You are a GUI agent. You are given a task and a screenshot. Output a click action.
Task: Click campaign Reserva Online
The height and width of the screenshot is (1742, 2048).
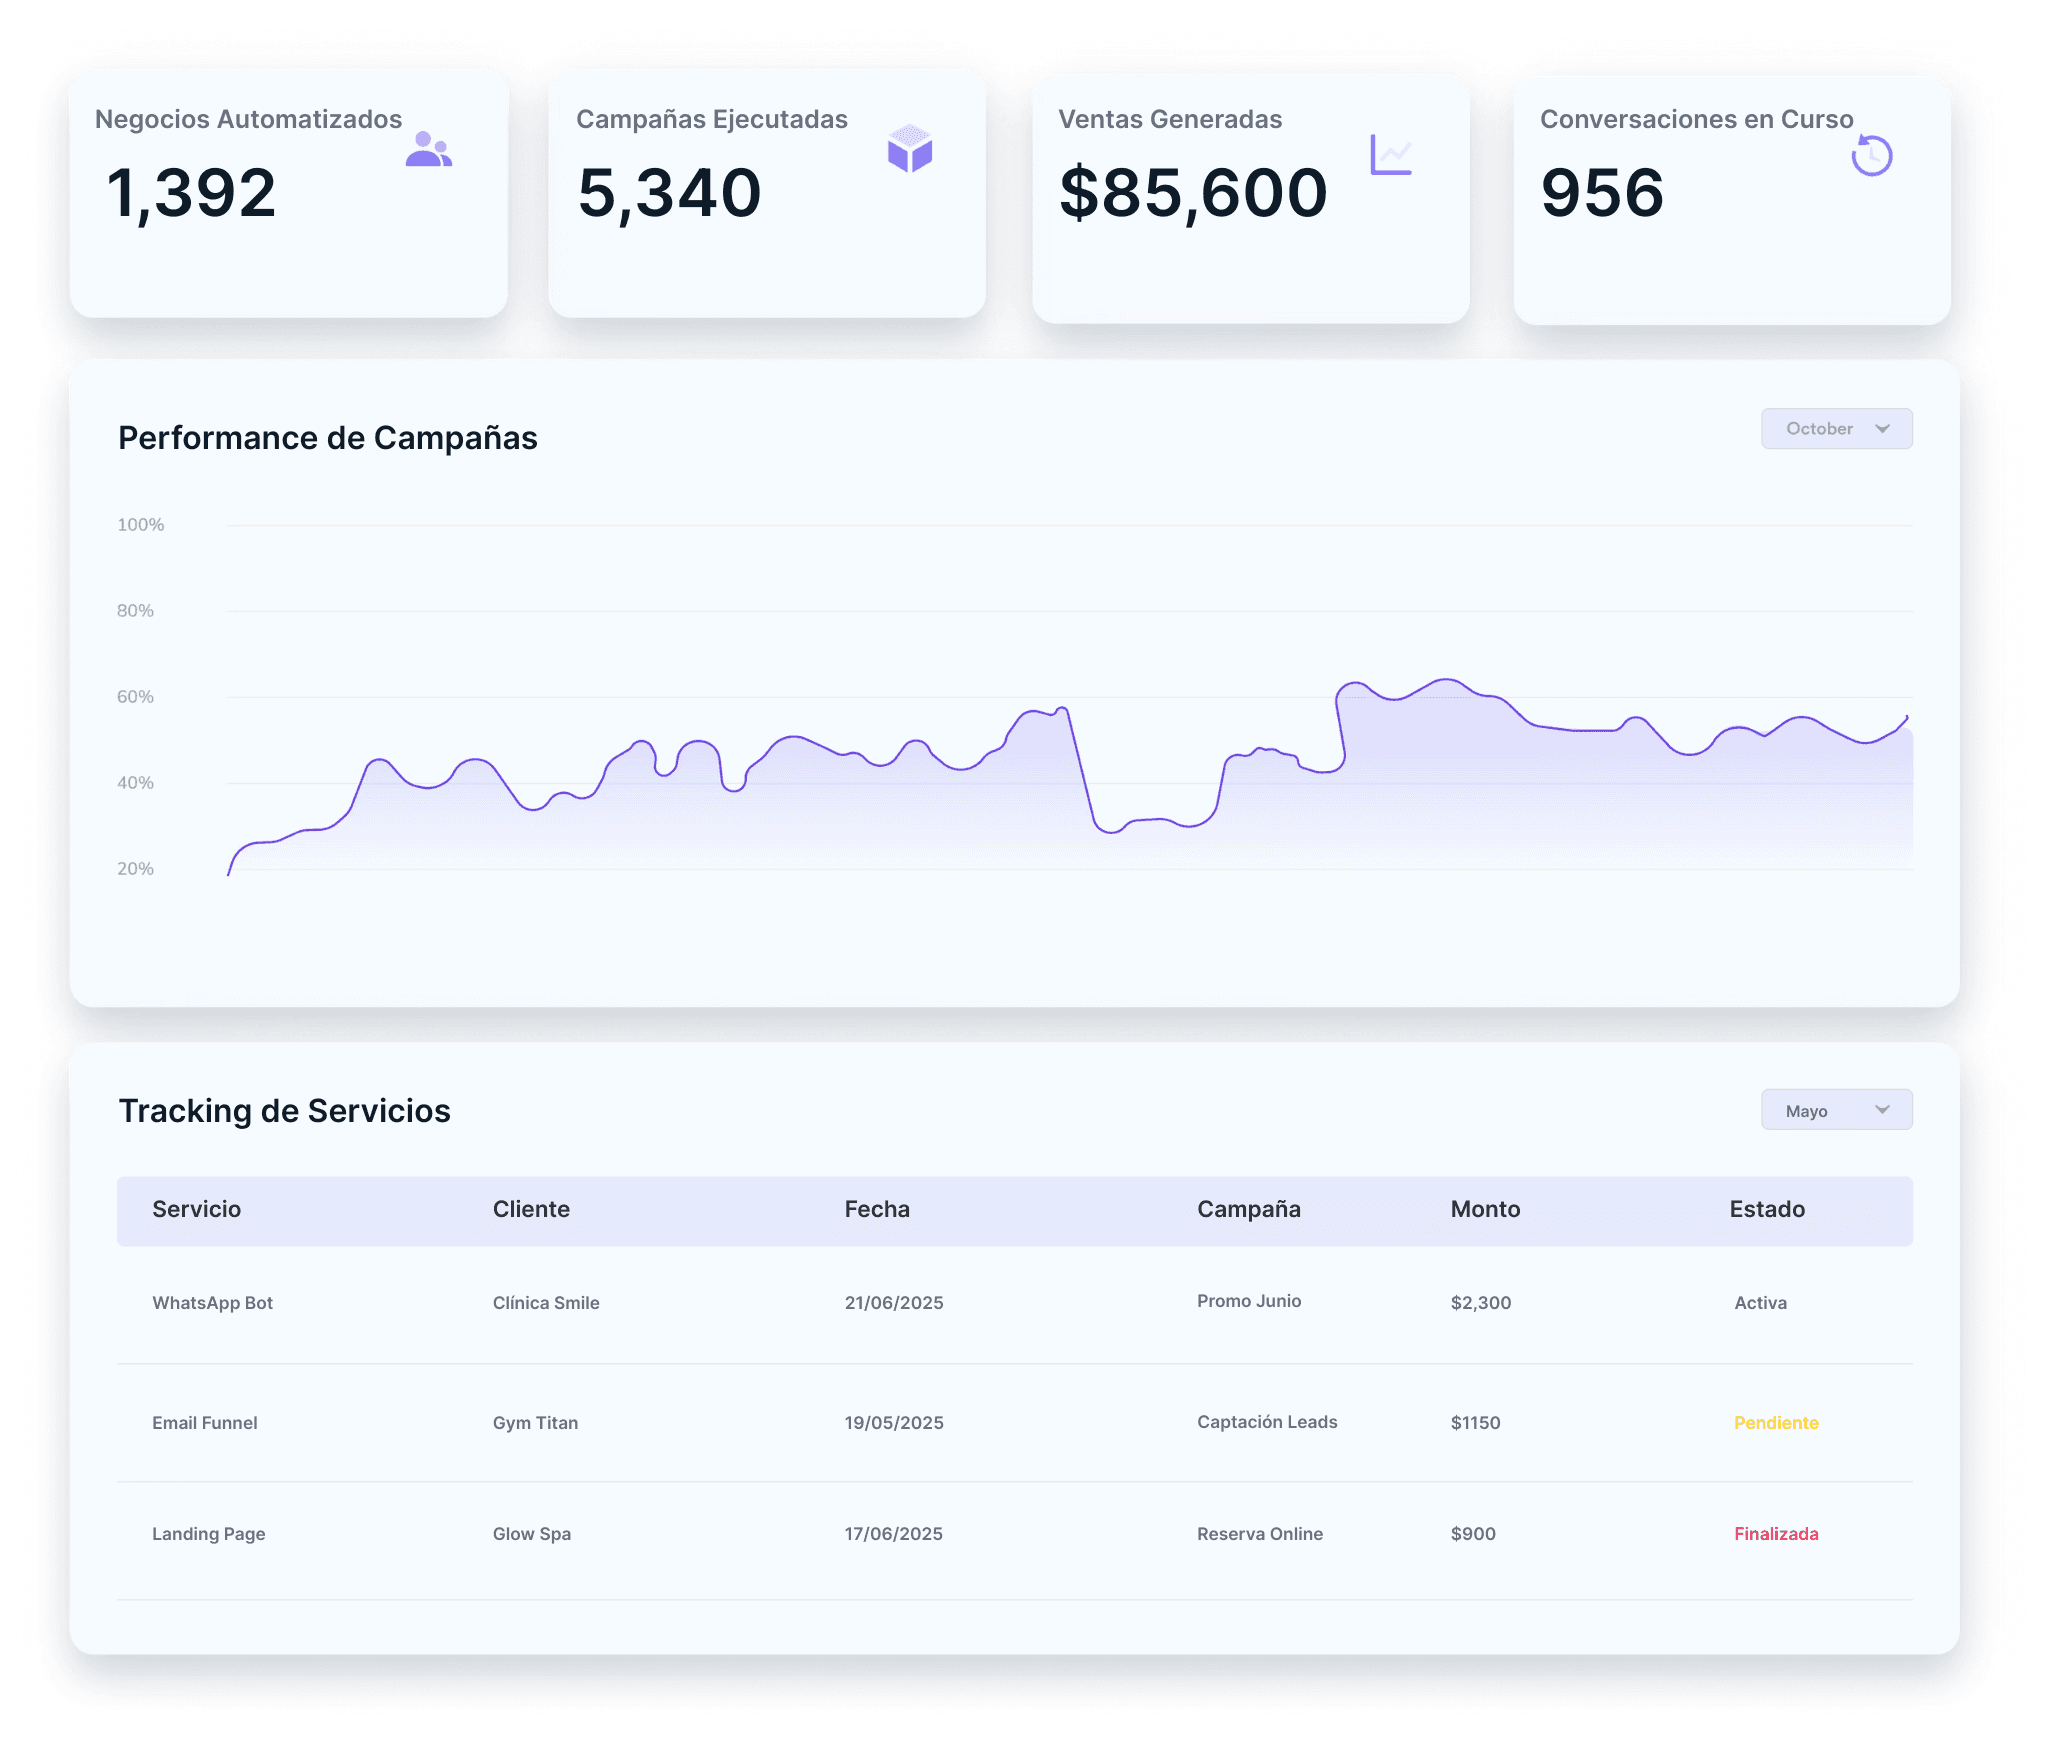pos(1260,1534)
